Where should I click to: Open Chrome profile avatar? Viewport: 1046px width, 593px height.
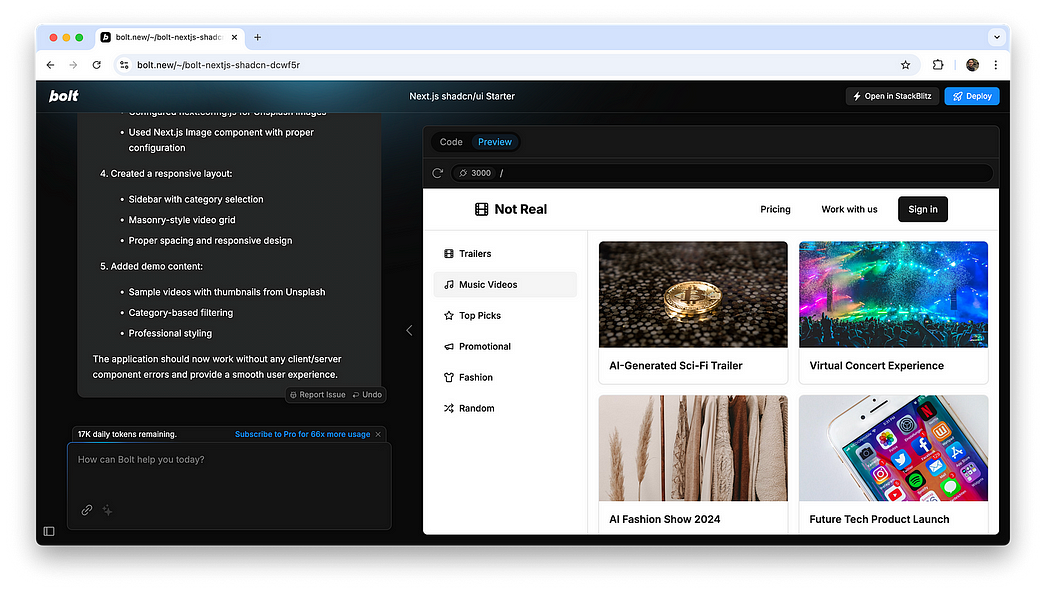click(973, 65)
